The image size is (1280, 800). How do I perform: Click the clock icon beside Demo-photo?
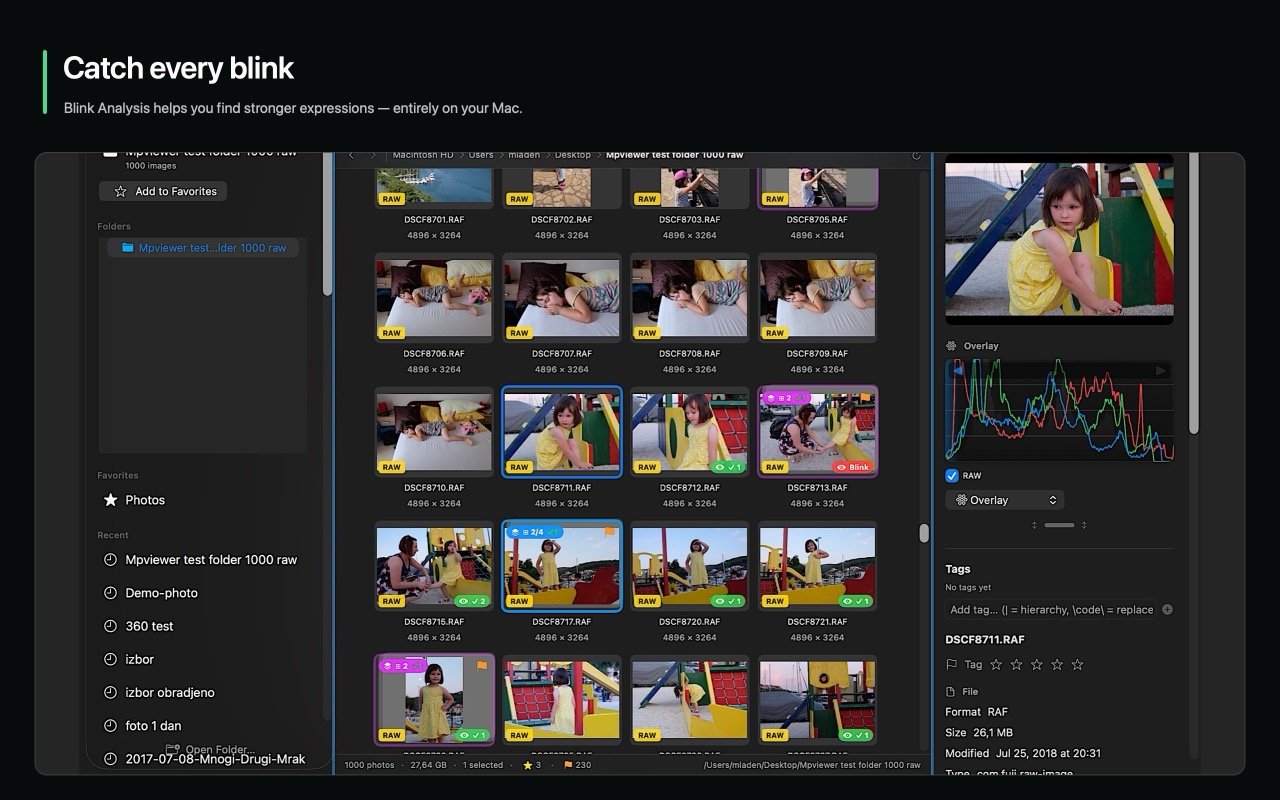click(x=111, y=593)
